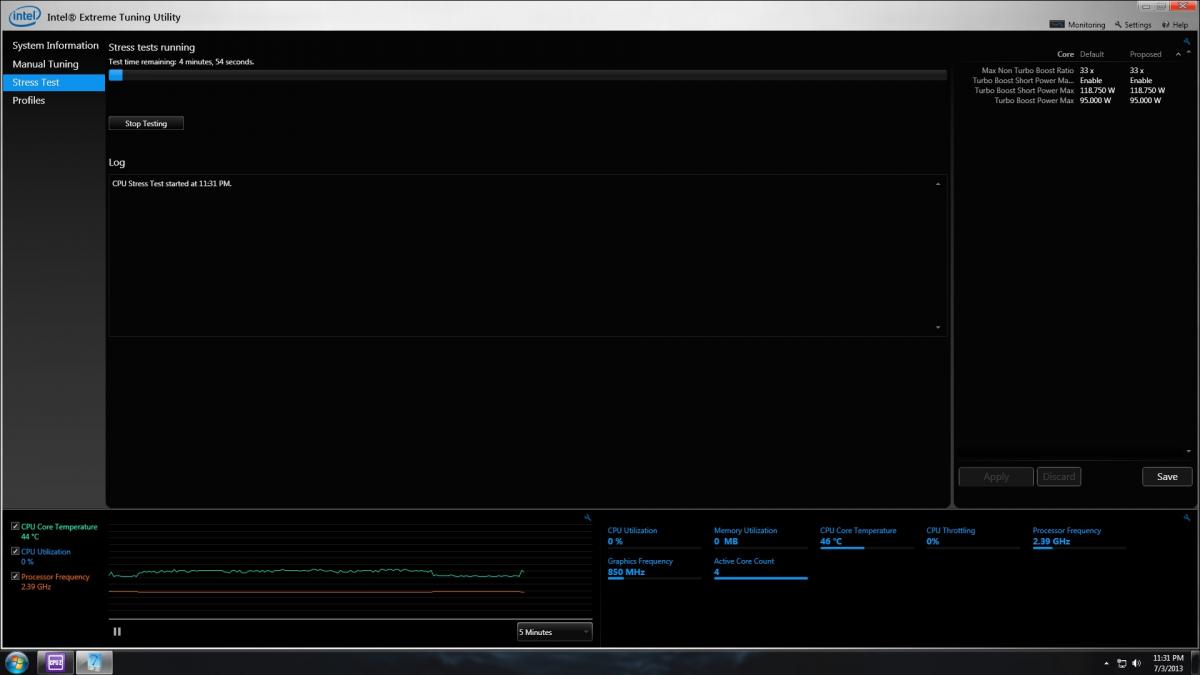Uncheck Processor Frequency in graph legend
This screenshot has height=675, width=1200.
(15, 576)
